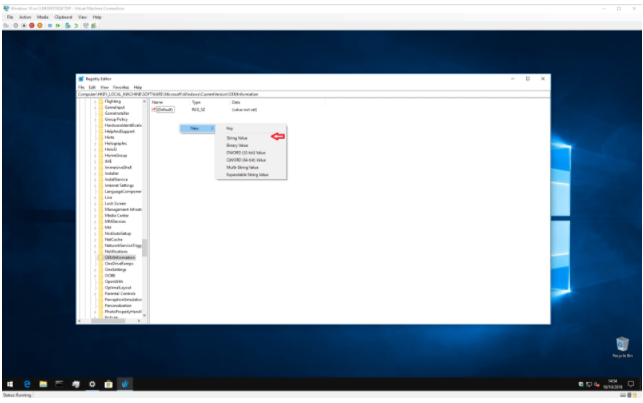Click the Ctrl+Alt+Delete icon in the VM toolbar
This screenshot has width=643, height=403.
(6, 25)
